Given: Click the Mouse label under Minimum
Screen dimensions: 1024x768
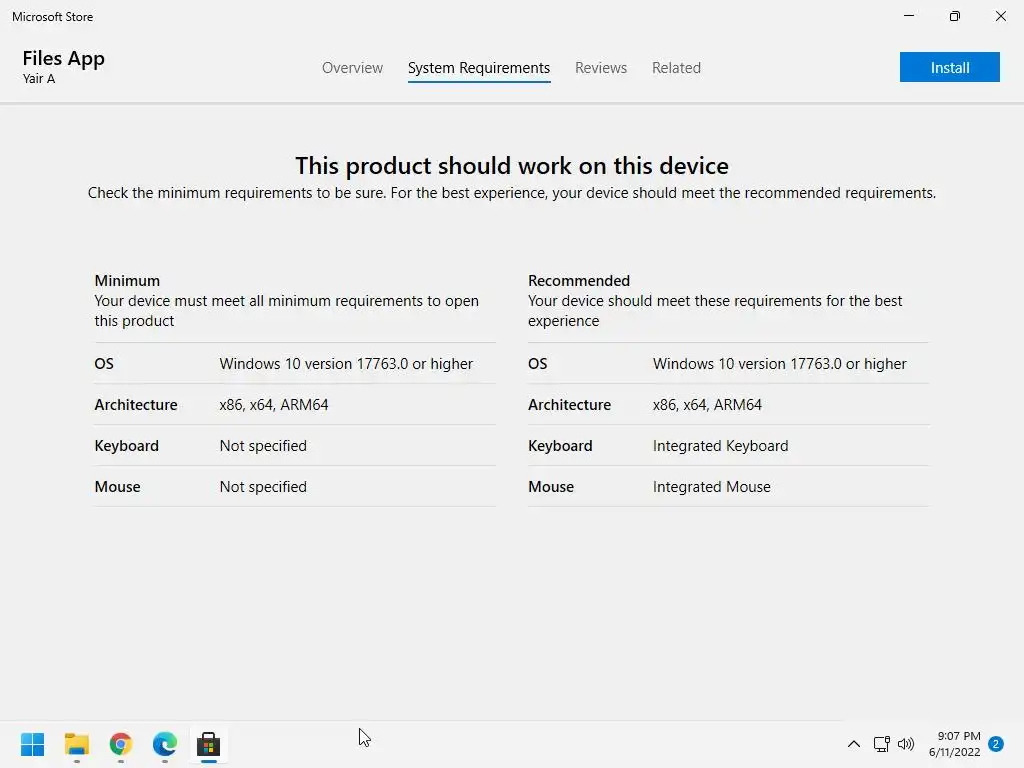Looking at the screenshot, I should (118, 487).
